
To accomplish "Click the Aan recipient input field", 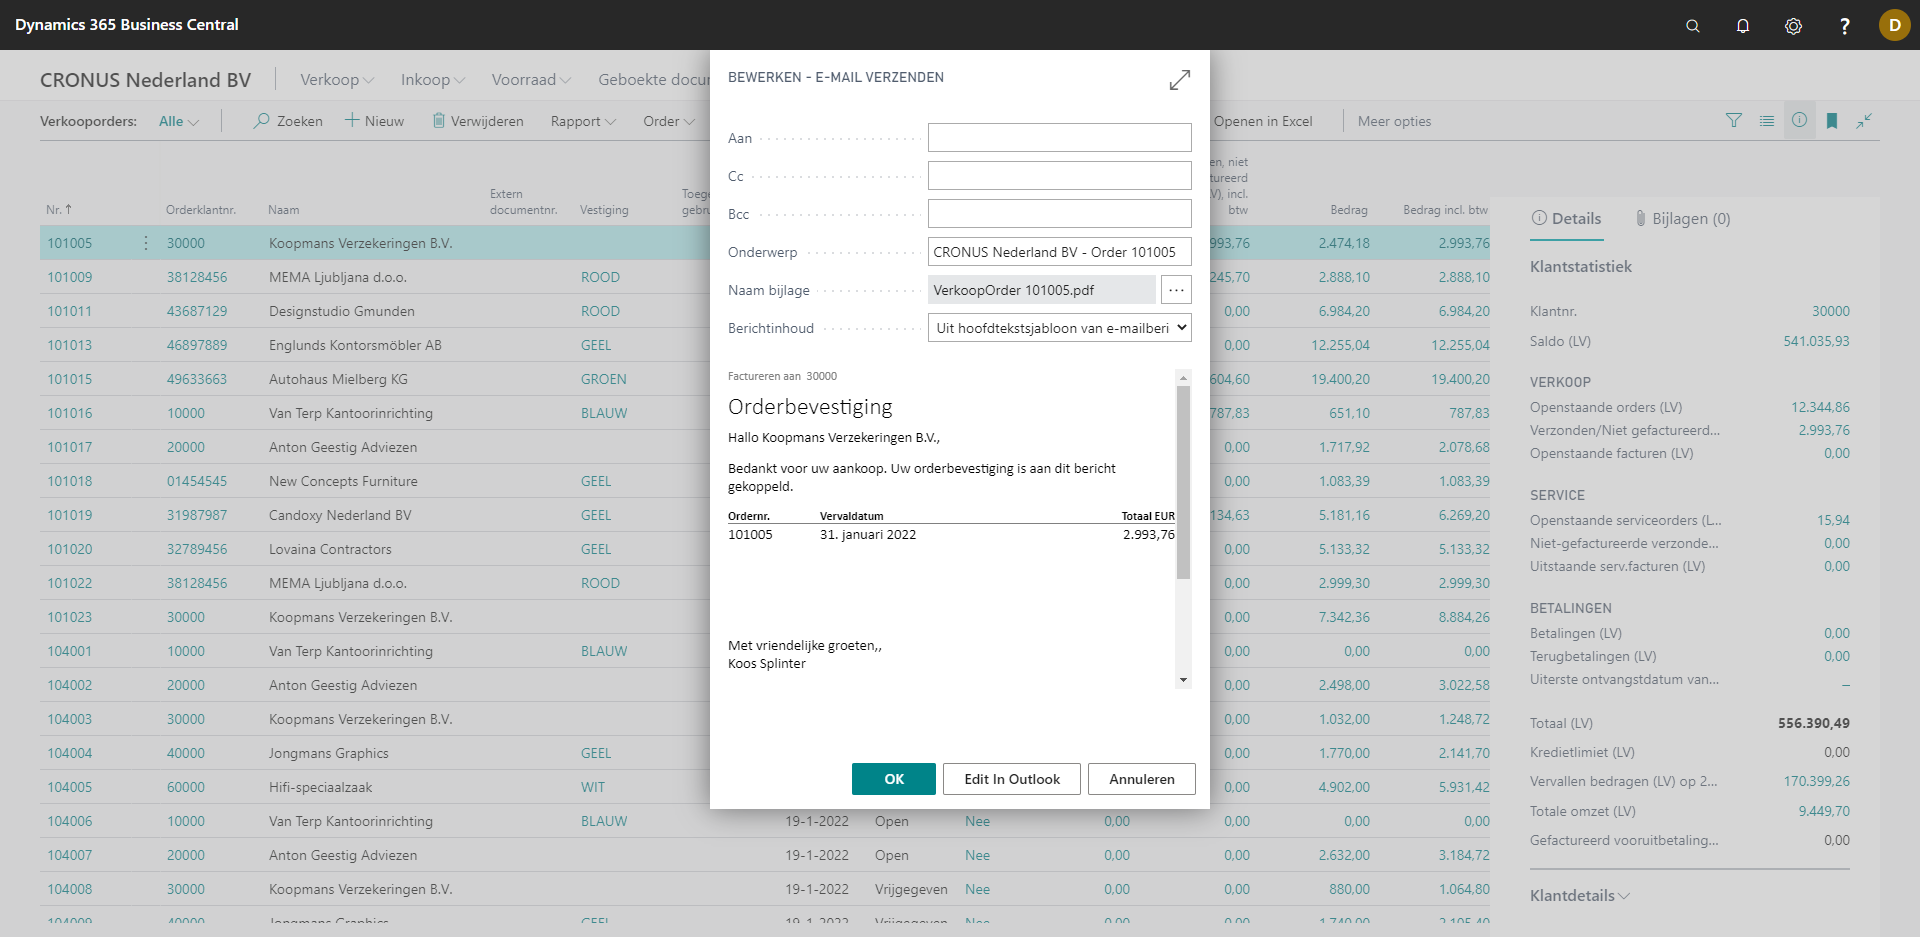I will (x=1059, y=138).
